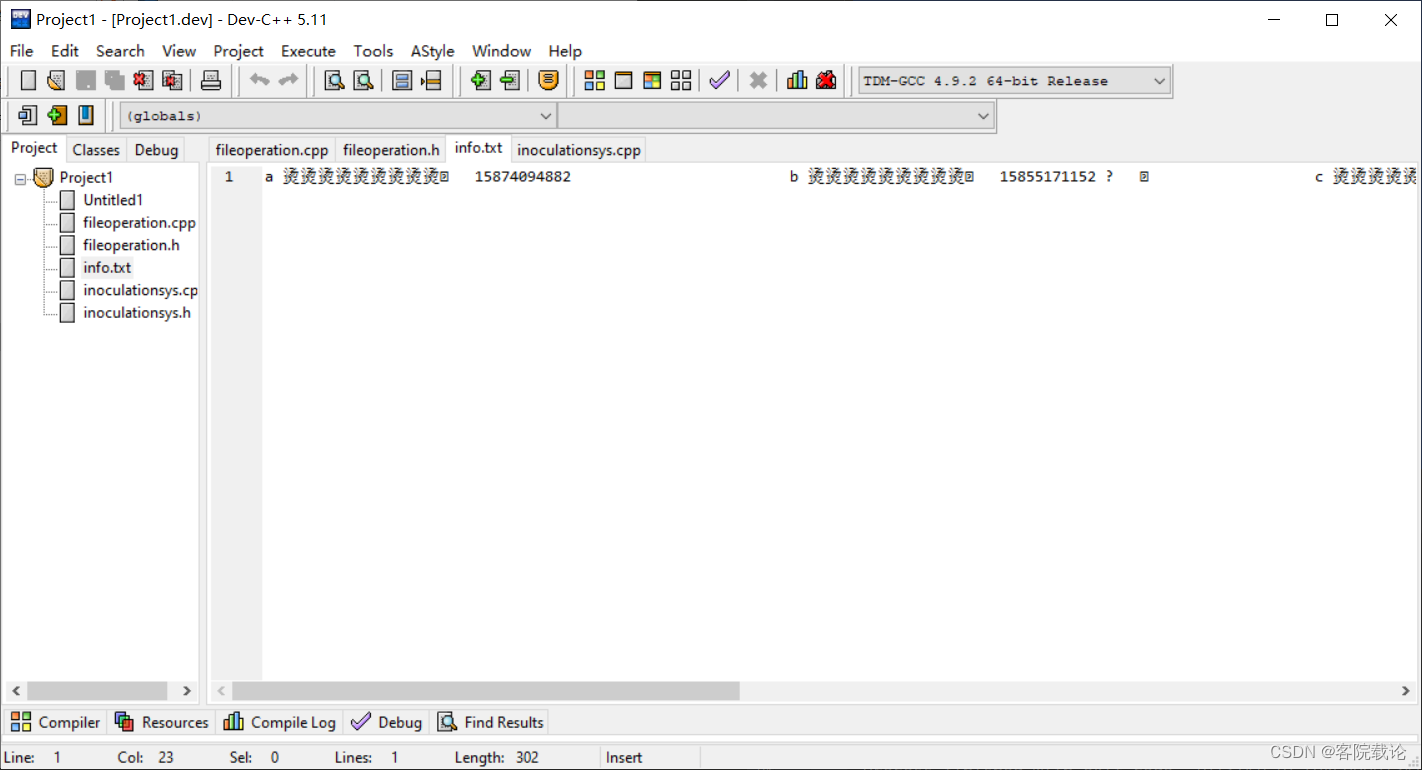Click the Remove from Project minus icon
This screenshot has width=1422, height=770.
click(509, 80)
